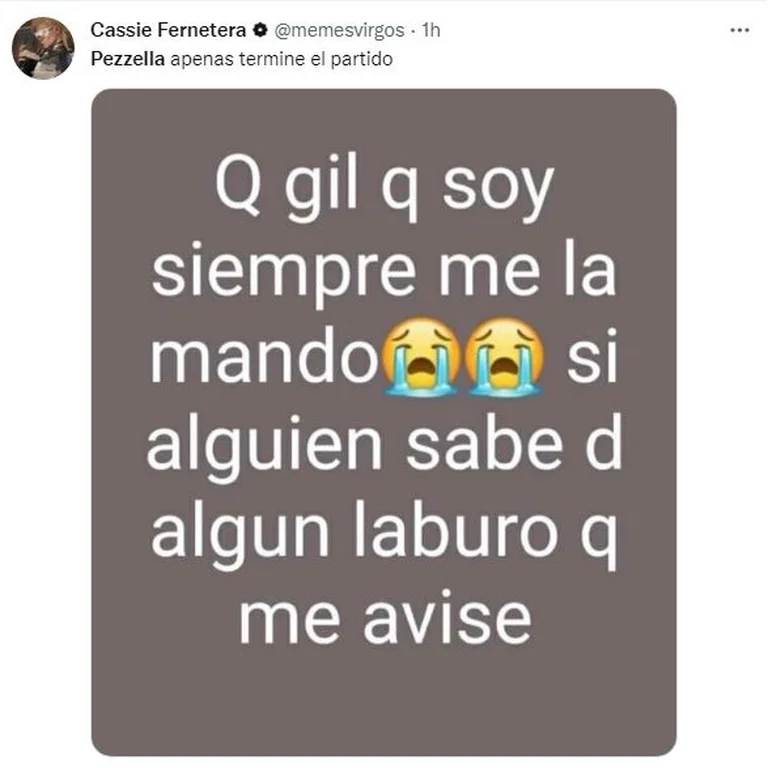Click the first crying emoji in the image
768x768 pixels.
[x=420, y=356]
